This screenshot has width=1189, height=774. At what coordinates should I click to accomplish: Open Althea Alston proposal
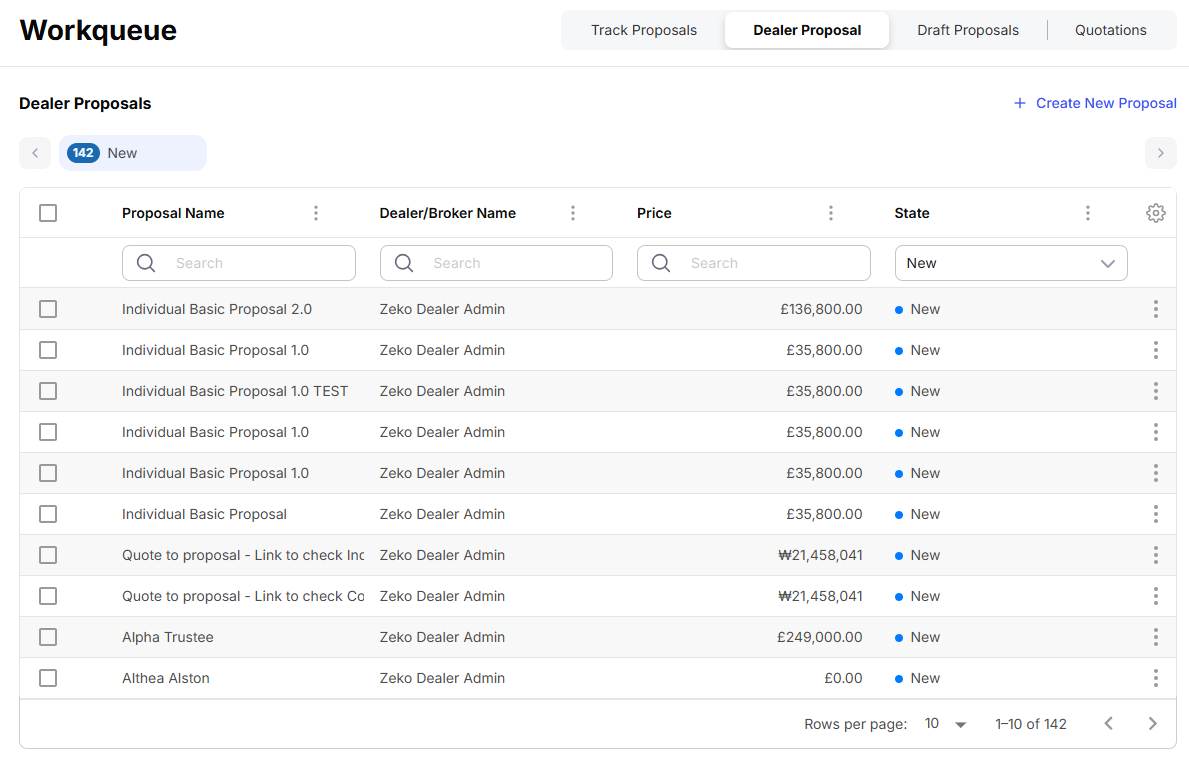[x=165, y=678]
